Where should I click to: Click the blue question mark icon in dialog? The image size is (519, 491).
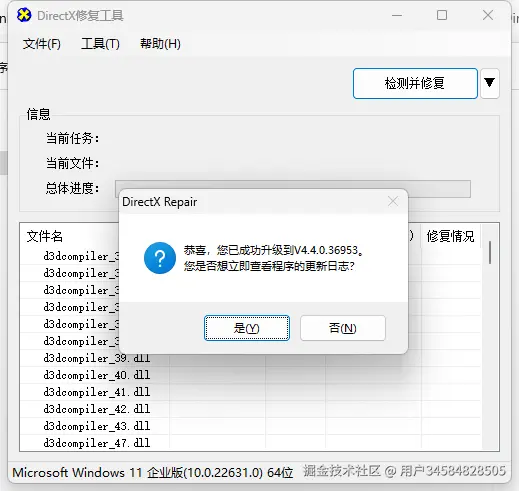pos(160,258)
